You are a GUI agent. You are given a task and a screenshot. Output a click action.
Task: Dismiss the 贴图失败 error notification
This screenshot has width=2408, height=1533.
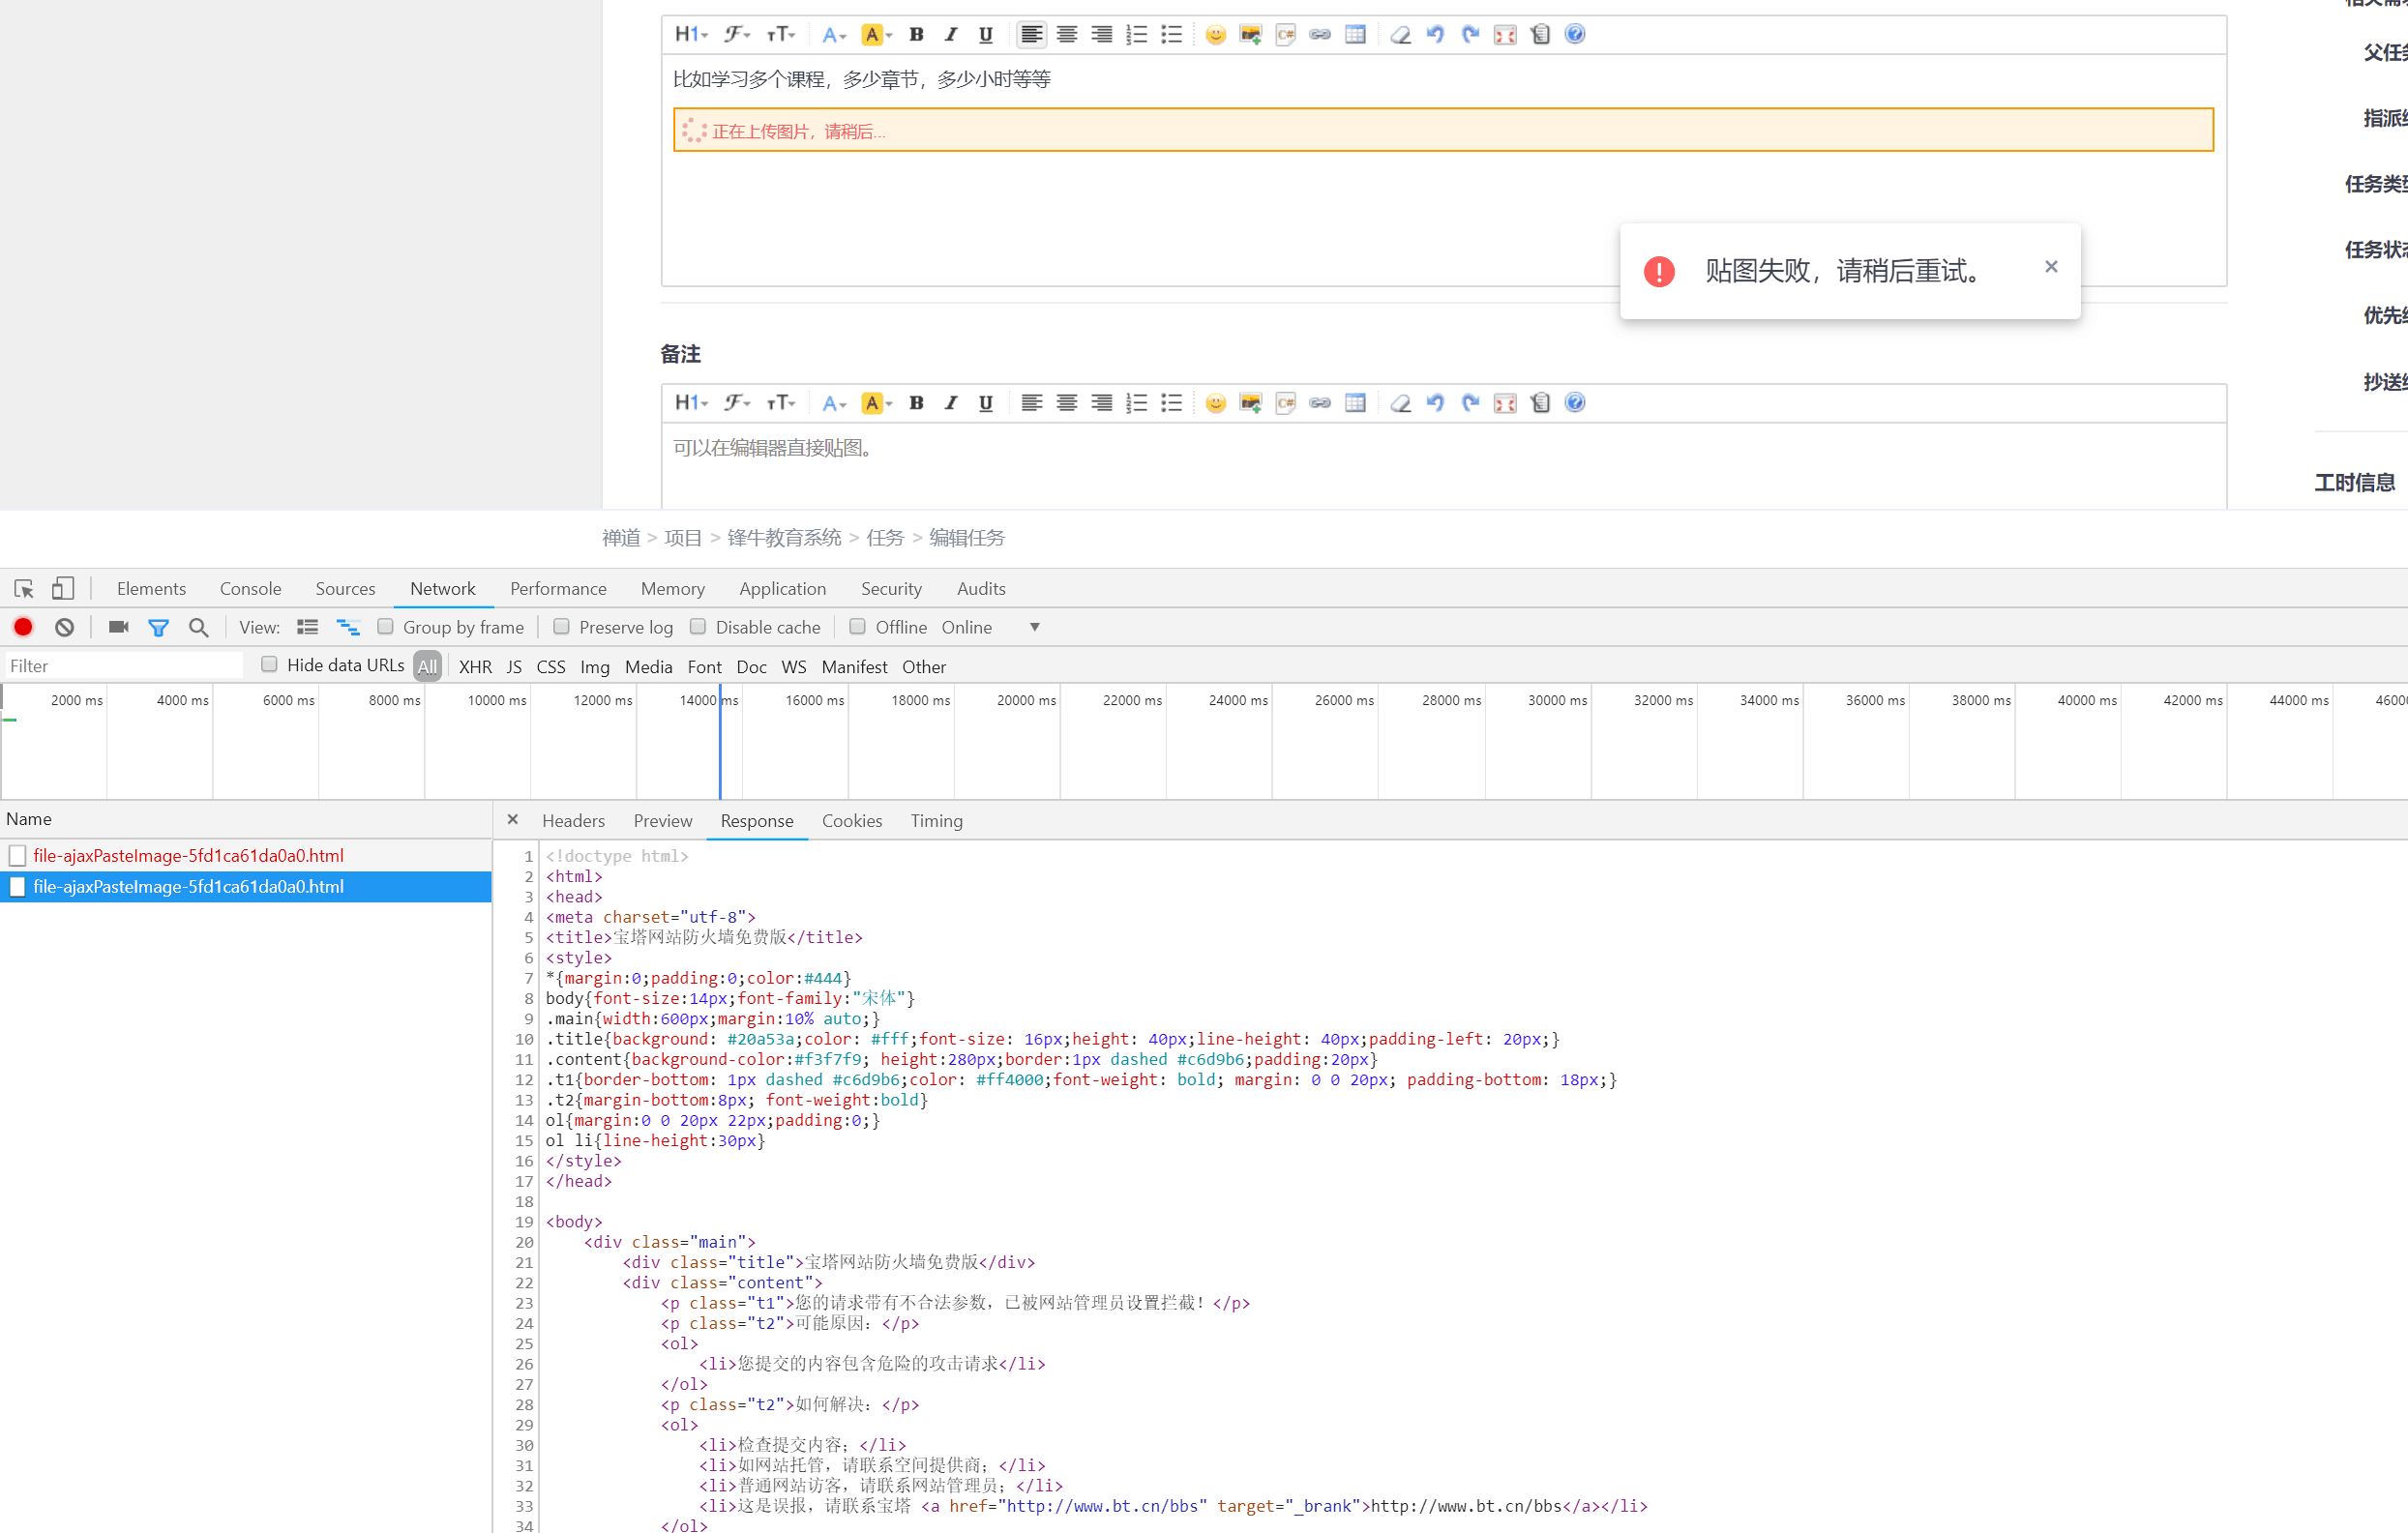point(2051,266)
